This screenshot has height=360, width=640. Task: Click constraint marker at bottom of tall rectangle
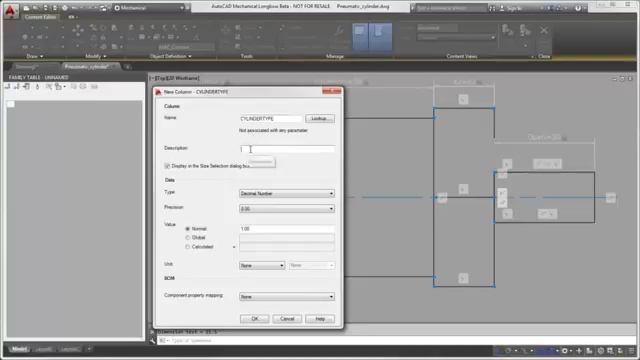463,278
